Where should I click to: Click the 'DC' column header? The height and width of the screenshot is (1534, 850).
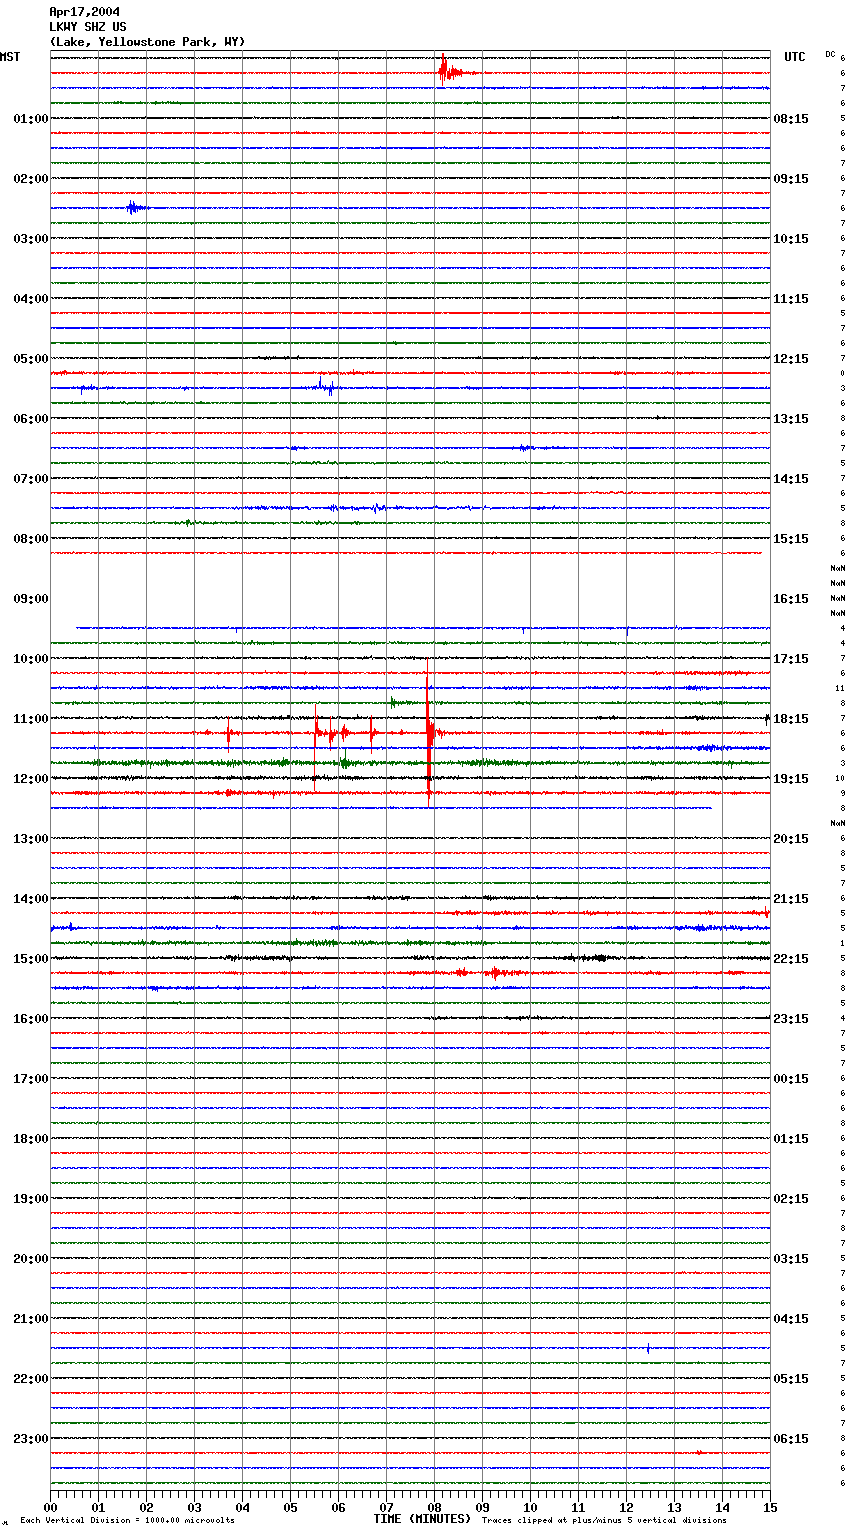pos(830,54)
